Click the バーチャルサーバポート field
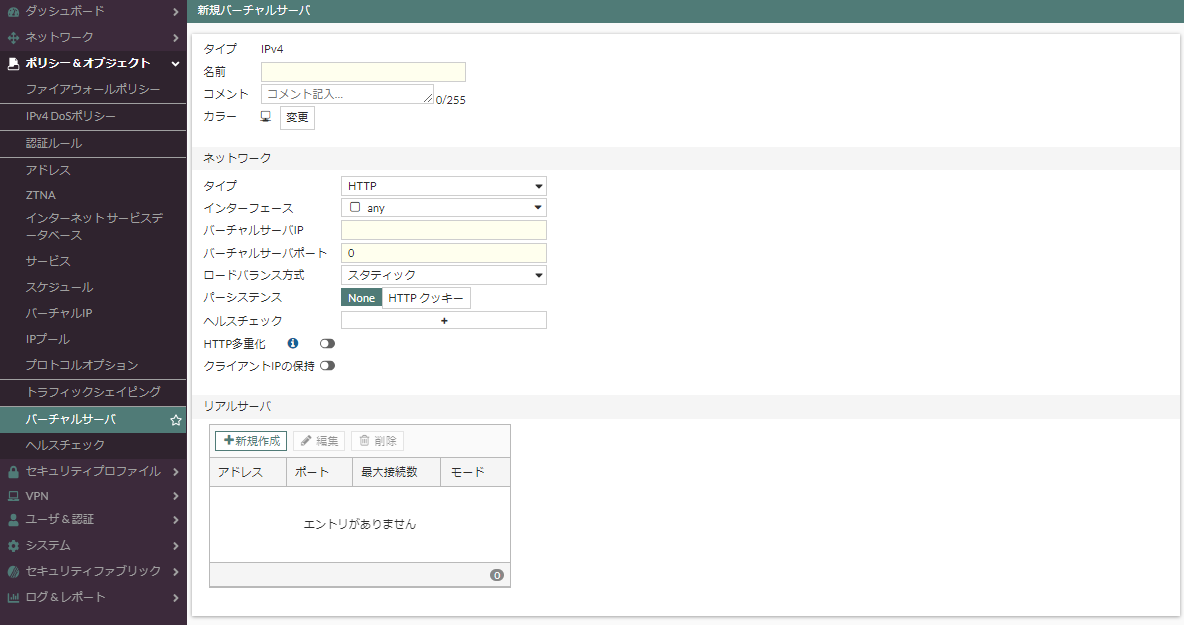This screenshot has width=1184, height=625. click(444, 253)
